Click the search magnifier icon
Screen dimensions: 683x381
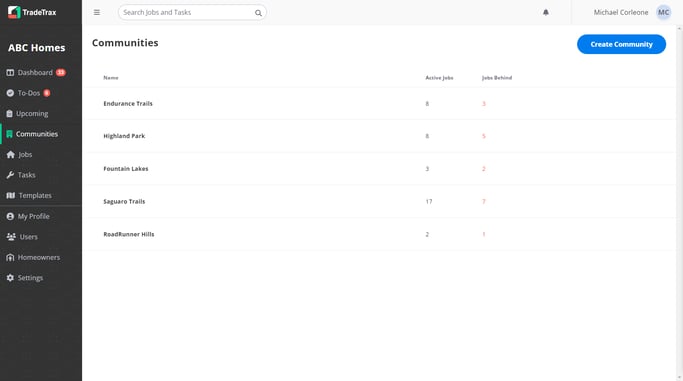pos(258,13)
